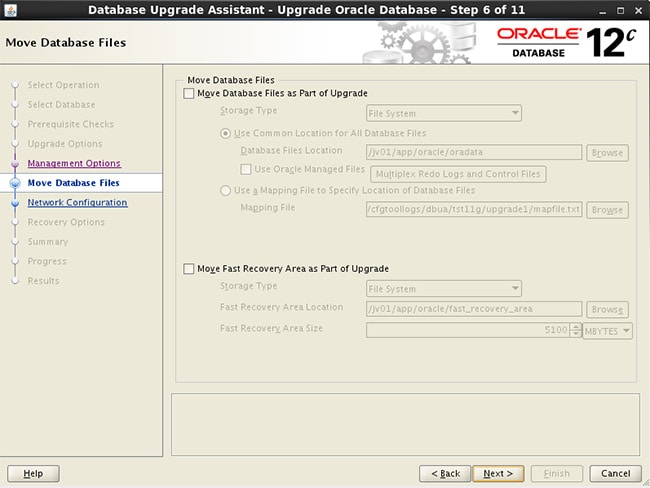Screen dimensions: 650x488
Task: Close the Database Upgrade Assistant window
Action: coord(638,11)
